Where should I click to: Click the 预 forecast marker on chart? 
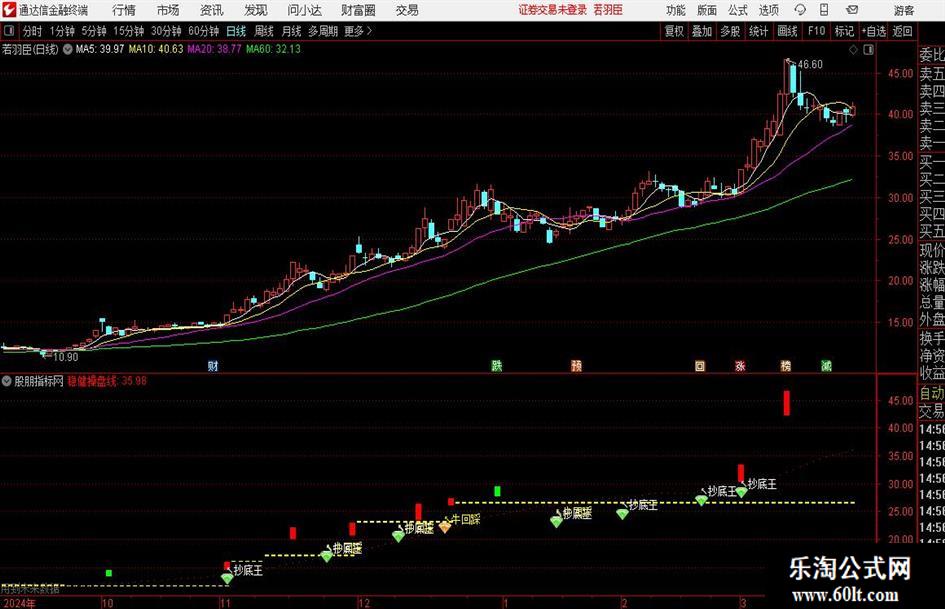tap(576, 365)
